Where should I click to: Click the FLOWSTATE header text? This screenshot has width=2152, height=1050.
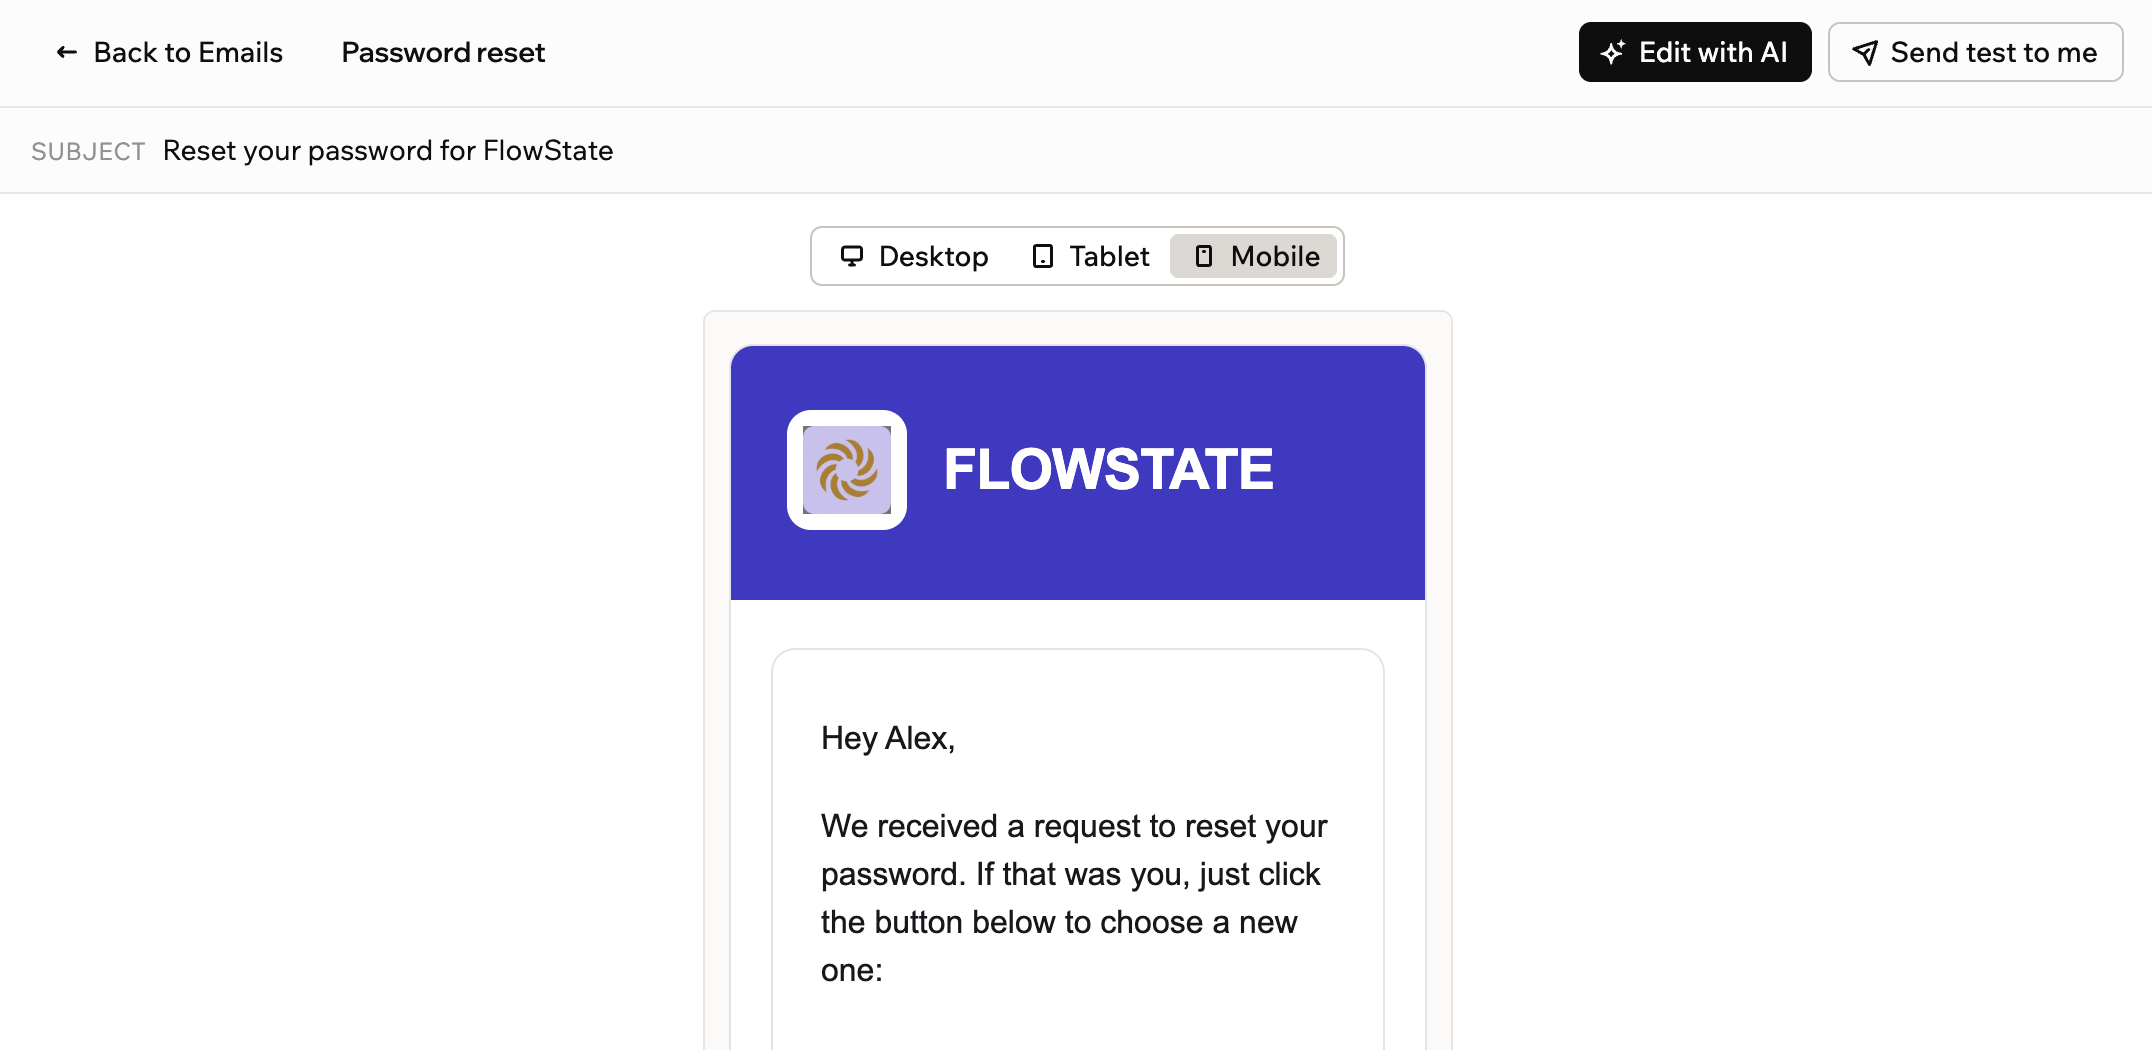1108,469
